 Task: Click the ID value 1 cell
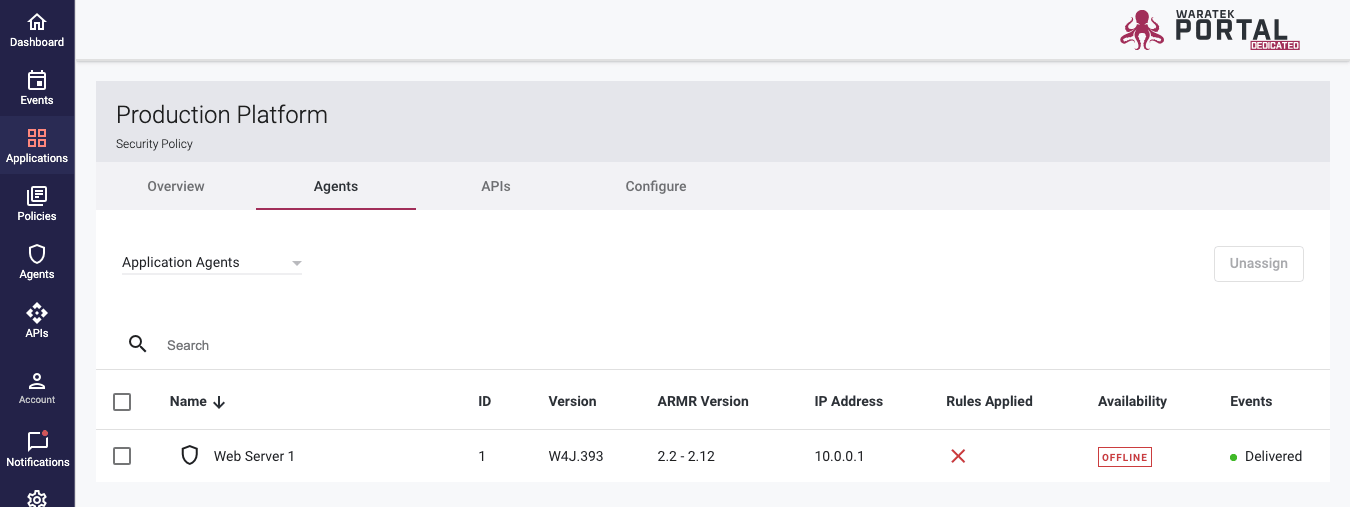pyautogui.click(x=482, y=456)
